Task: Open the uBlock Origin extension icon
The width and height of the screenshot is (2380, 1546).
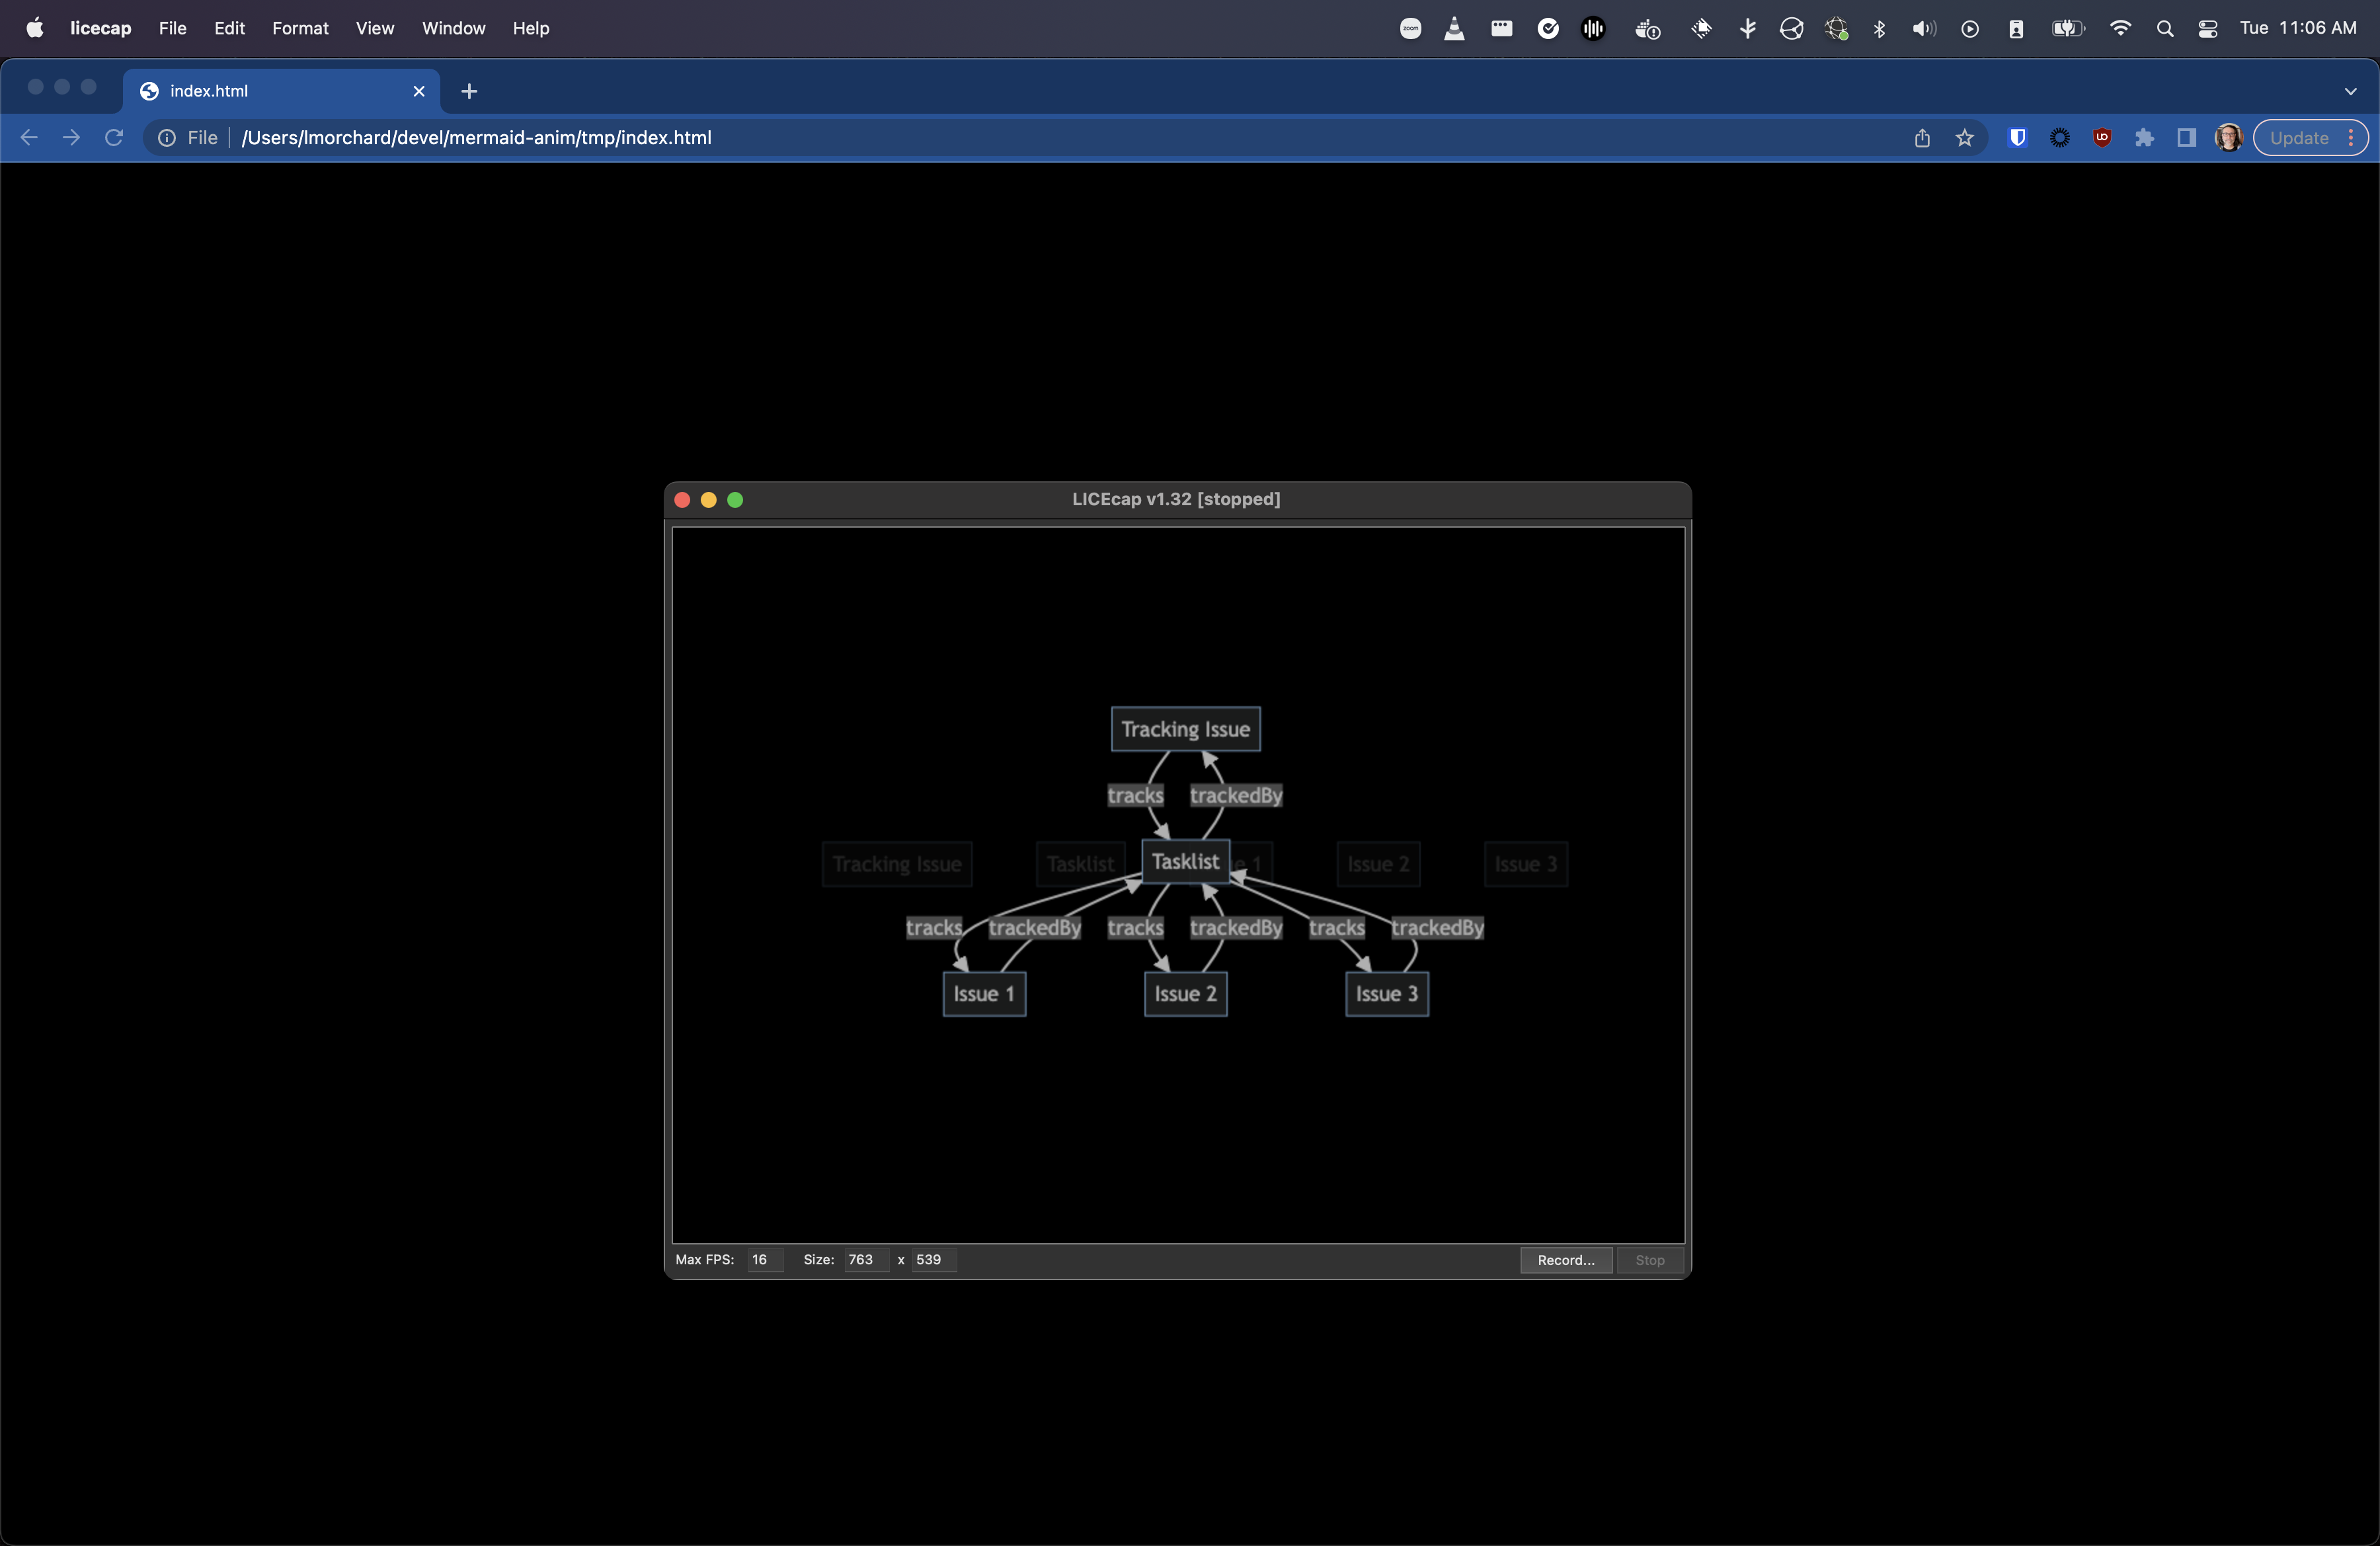Action: pos(2102,138)
